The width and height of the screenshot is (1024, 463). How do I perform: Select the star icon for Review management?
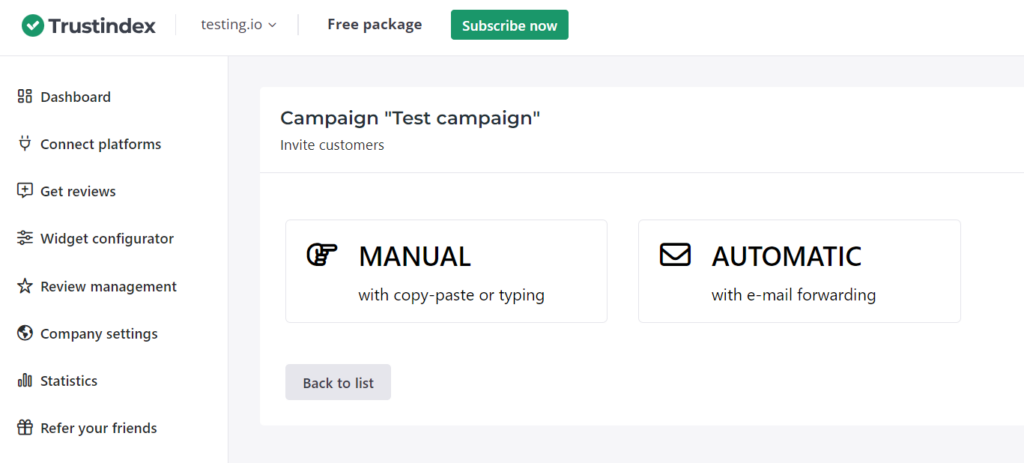25,286
